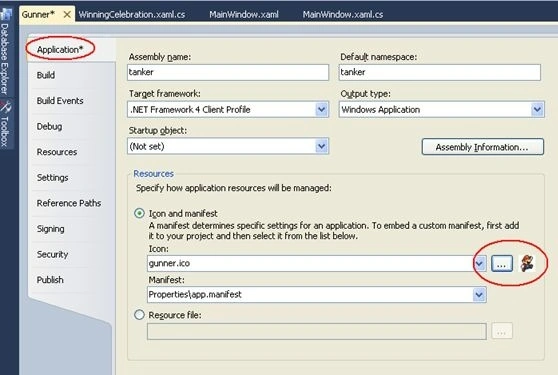Screen dimensions: 558x375
Task: Click the Assembly name text field
Action: point(228,72)
